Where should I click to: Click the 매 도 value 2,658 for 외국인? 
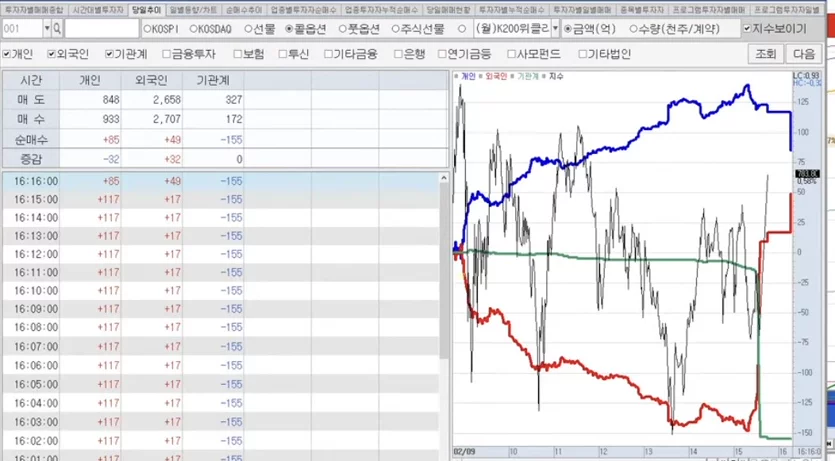pyautogui.click(x=167, y=100)
